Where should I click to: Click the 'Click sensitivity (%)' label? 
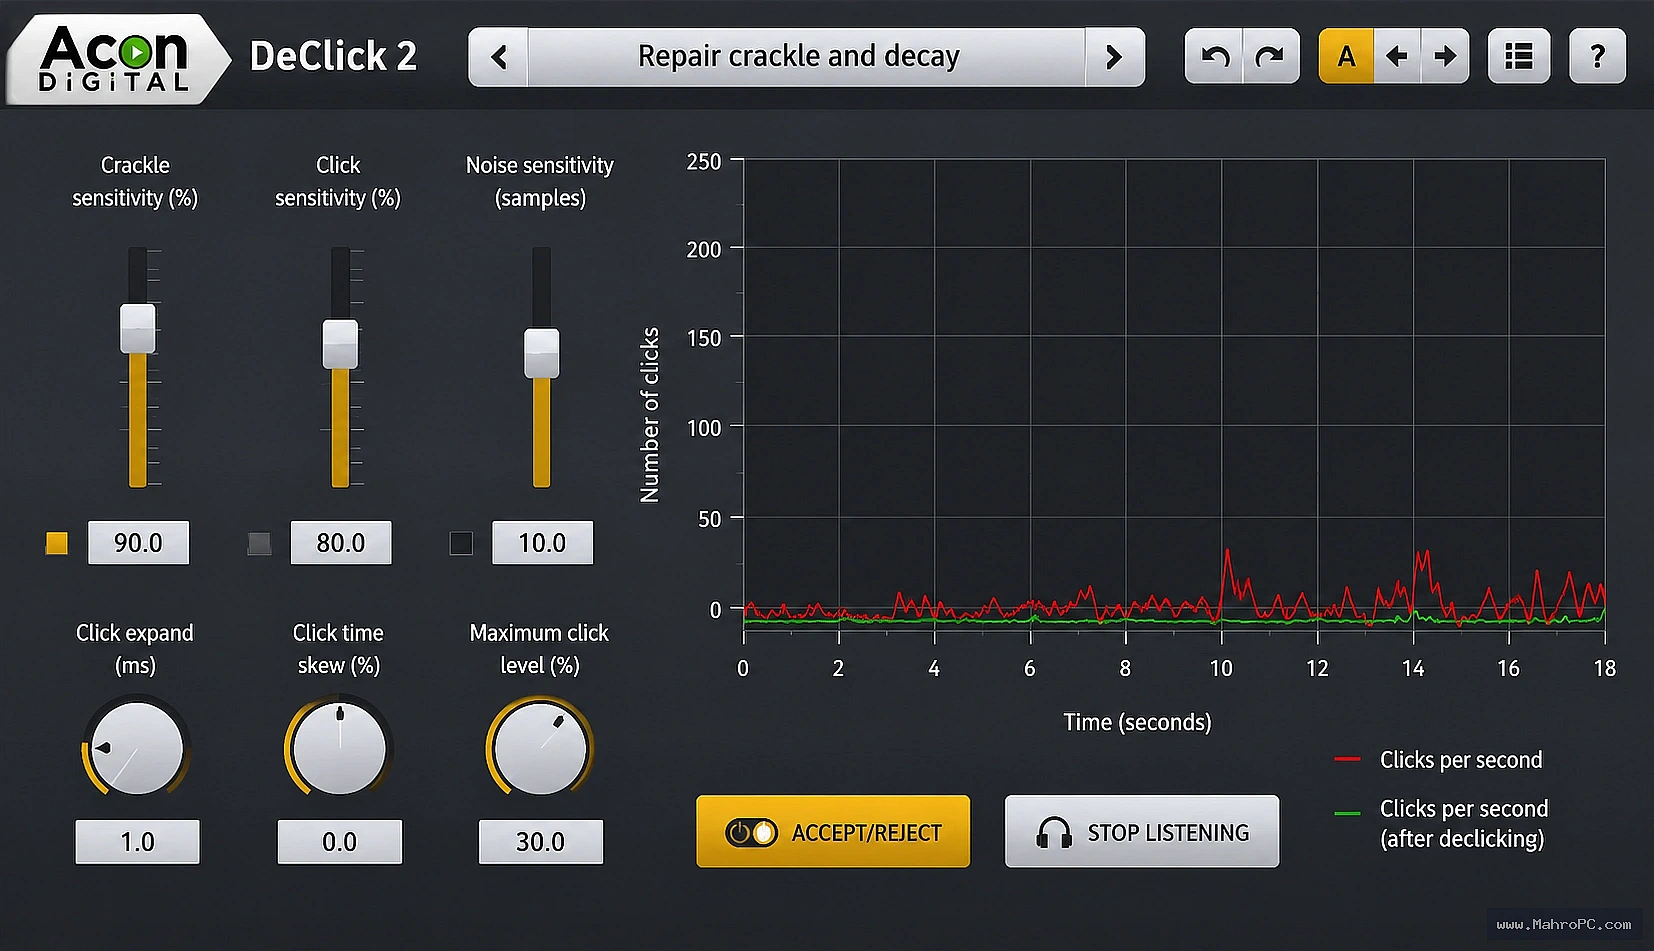[338, 181]
